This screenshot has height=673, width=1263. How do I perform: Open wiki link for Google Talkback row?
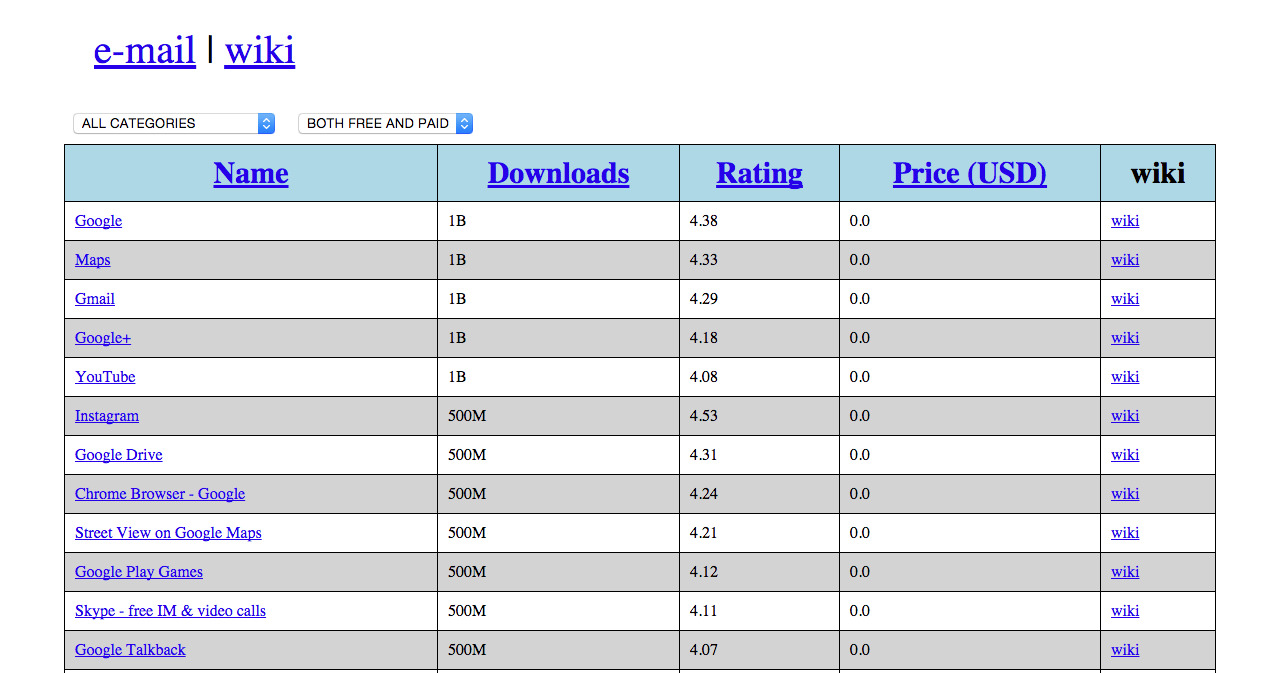[x=1124, y=650]
